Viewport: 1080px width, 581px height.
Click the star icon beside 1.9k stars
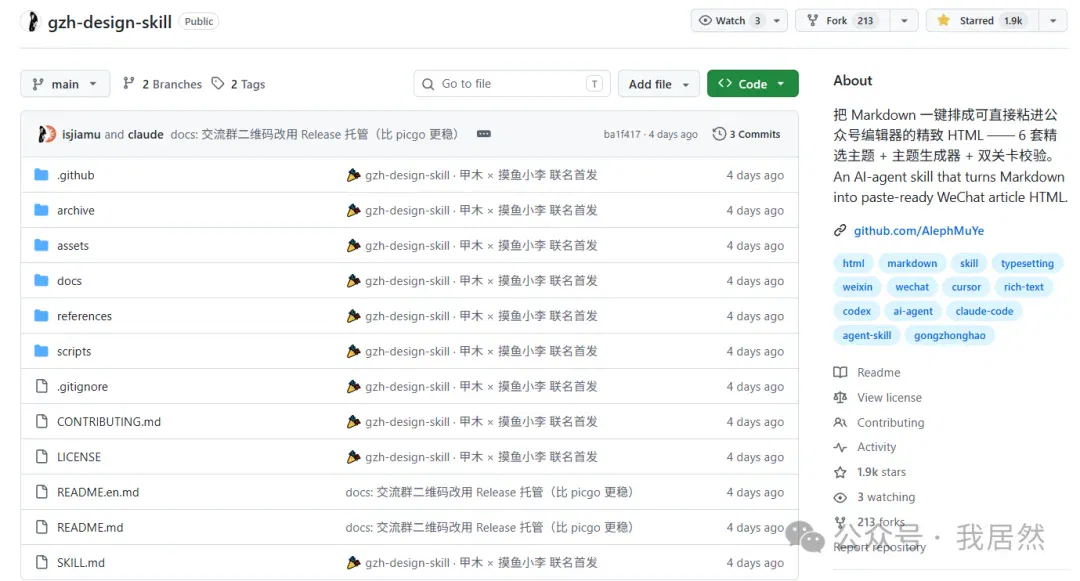coord(840,472)
